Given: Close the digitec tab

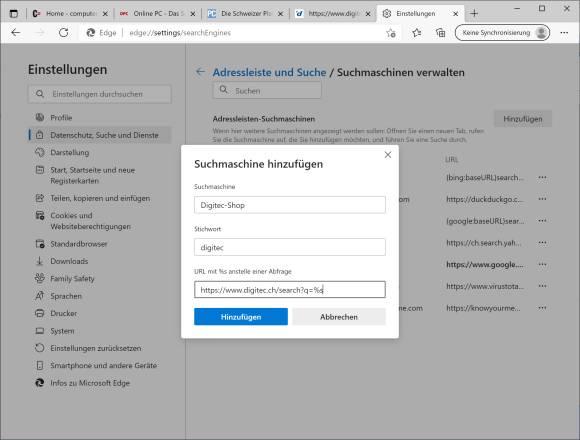Looking at the screenshot, I should tap(368, 14).
